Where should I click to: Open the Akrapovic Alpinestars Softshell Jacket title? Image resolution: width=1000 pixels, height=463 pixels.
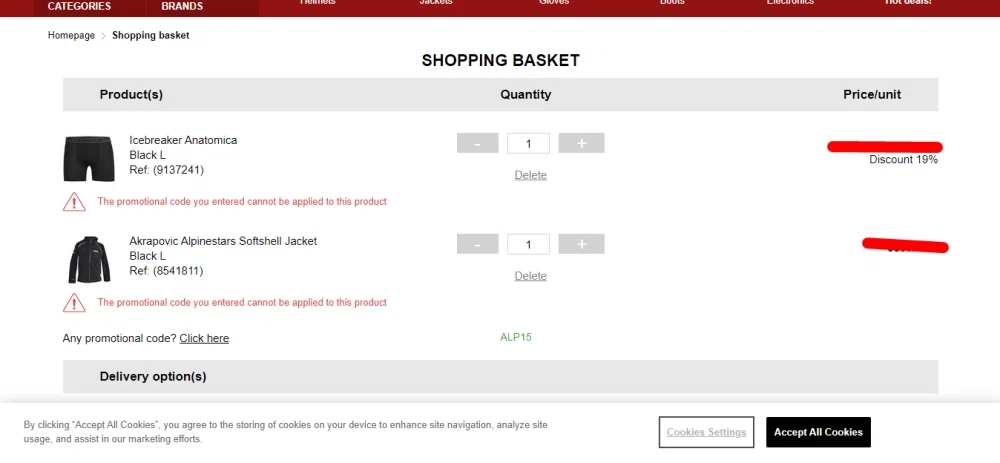(x=223, y=241)
